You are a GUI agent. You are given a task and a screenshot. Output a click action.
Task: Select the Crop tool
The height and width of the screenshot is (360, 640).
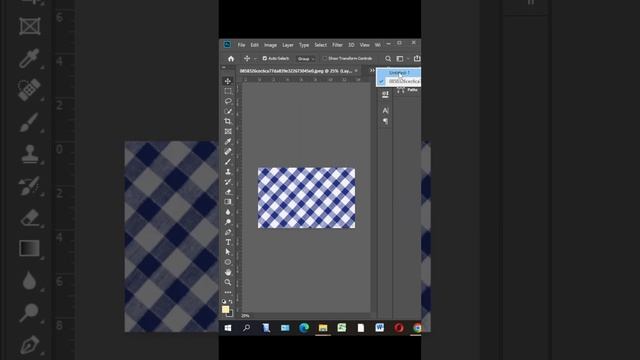tap(228, 121)
